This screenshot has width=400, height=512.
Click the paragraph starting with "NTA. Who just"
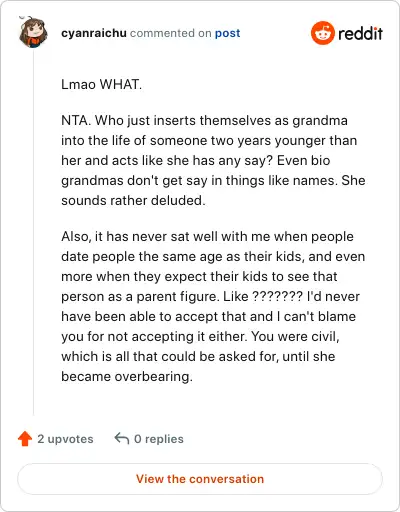point(213,160)
